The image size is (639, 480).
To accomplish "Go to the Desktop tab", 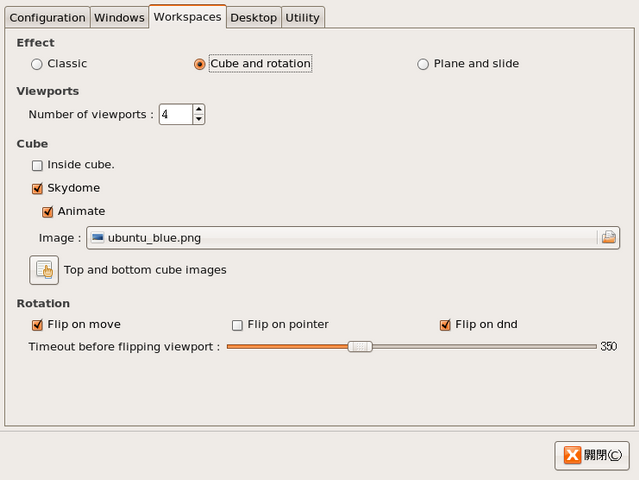I will click(x=253, y=18).
